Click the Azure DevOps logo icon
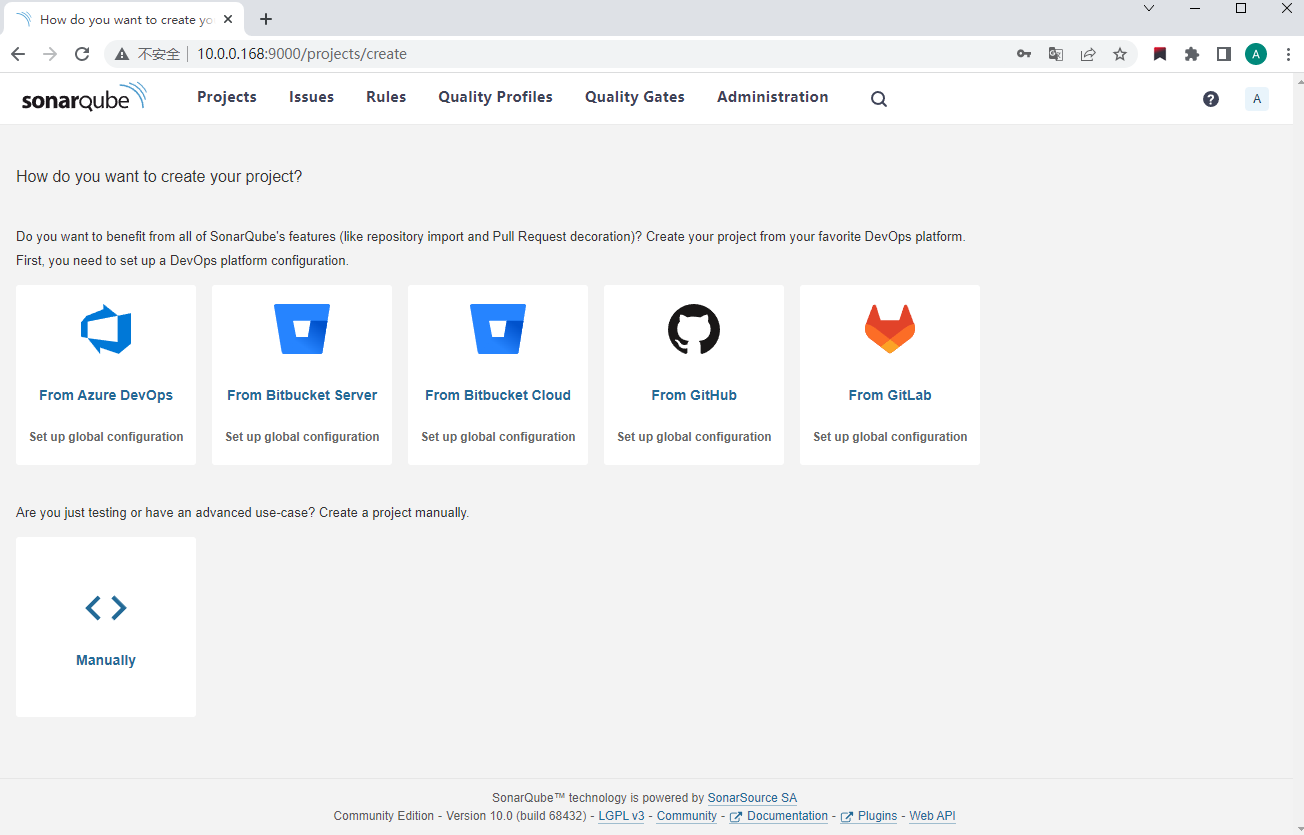 pyautogui.click(x=106, y=329)
